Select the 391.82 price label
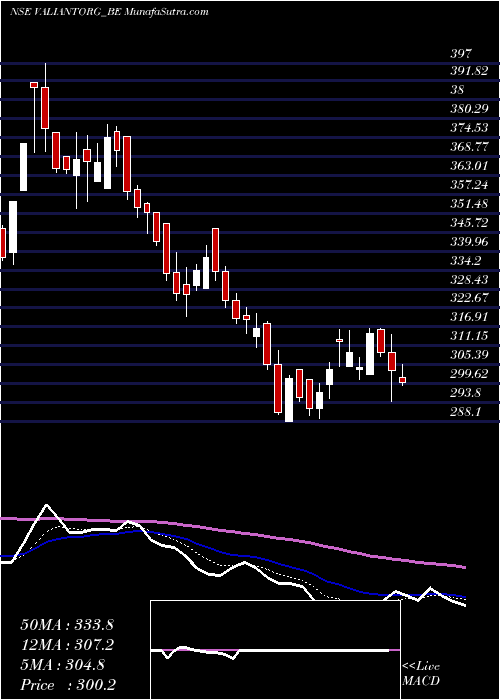500x700 pixels. tap(469, 71)
